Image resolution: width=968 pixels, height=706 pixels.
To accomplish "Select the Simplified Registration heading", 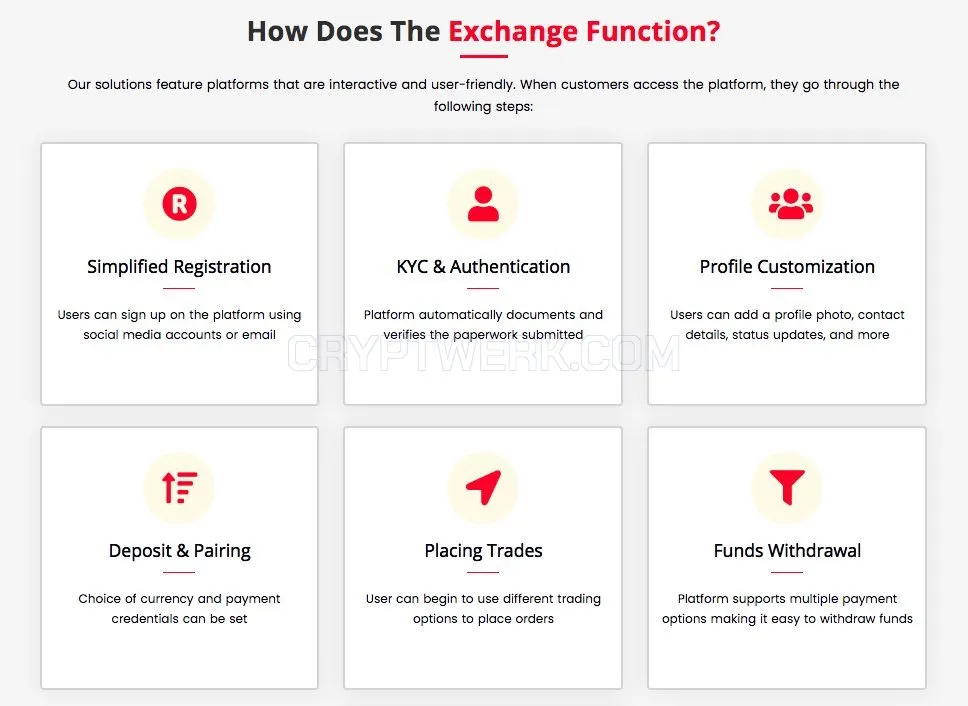I will pos(179,267).
